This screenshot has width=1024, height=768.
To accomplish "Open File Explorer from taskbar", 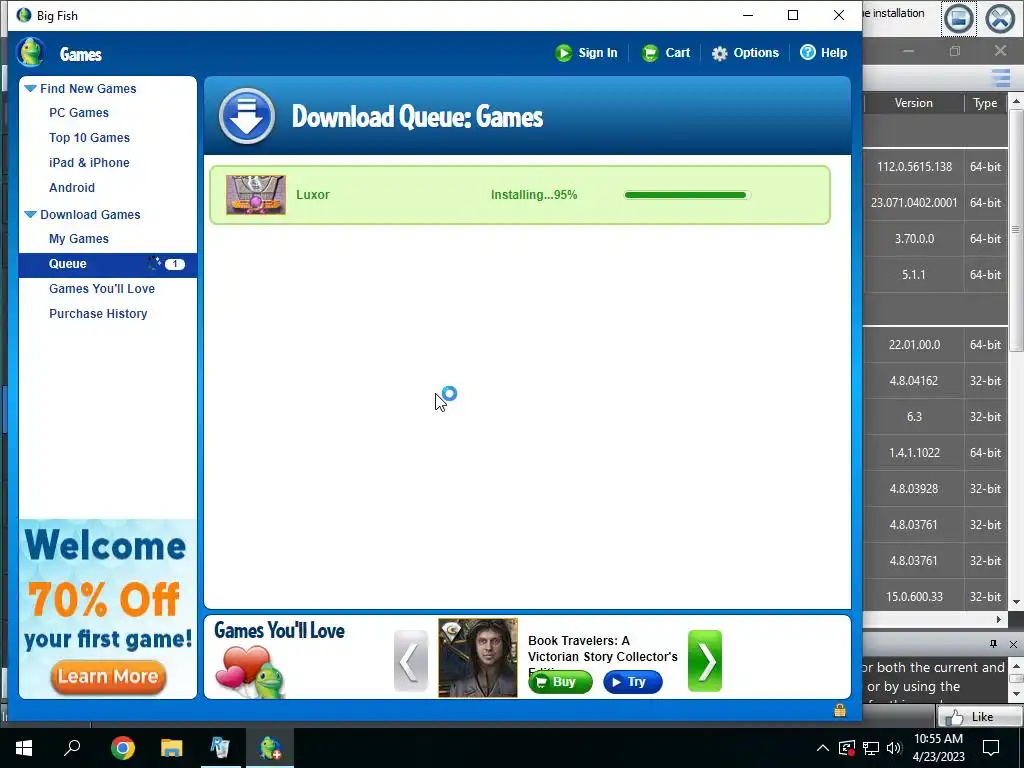I will point(171,748).
